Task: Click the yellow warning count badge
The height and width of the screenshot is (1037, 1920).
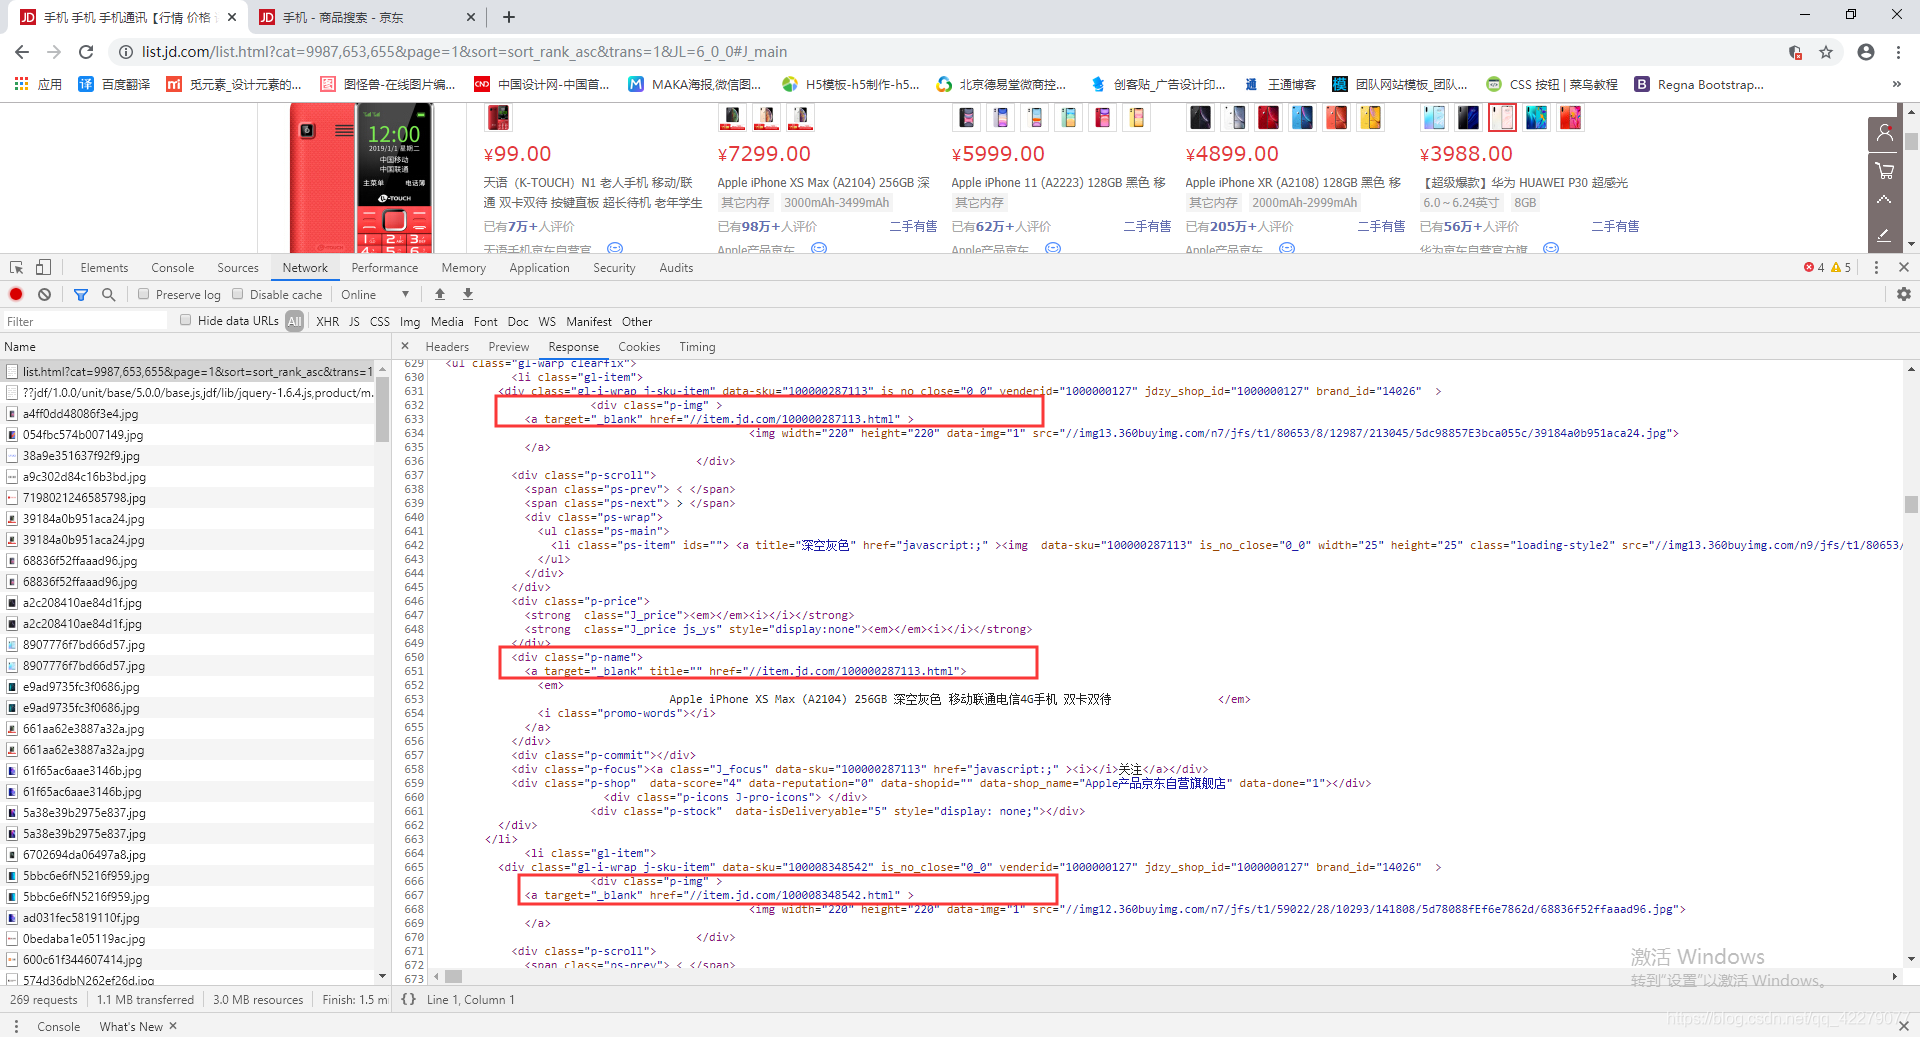Action: pos(1841,267)
